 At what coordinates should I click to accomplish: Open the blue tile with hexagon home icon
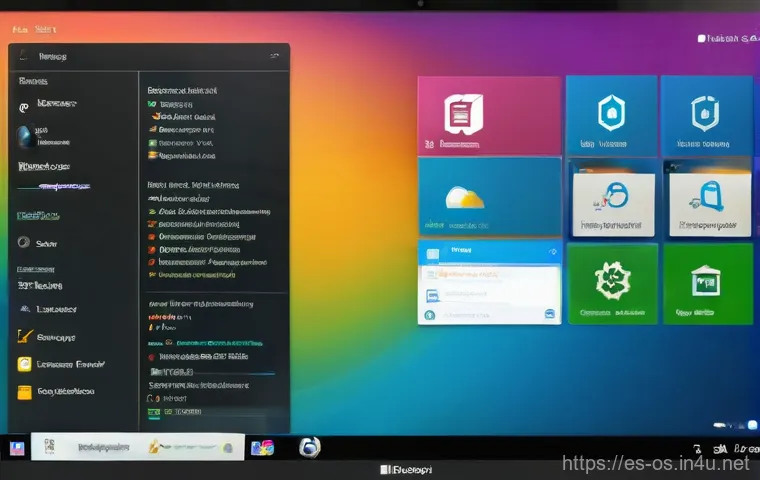pyautogui.click(x=611, y=115)
